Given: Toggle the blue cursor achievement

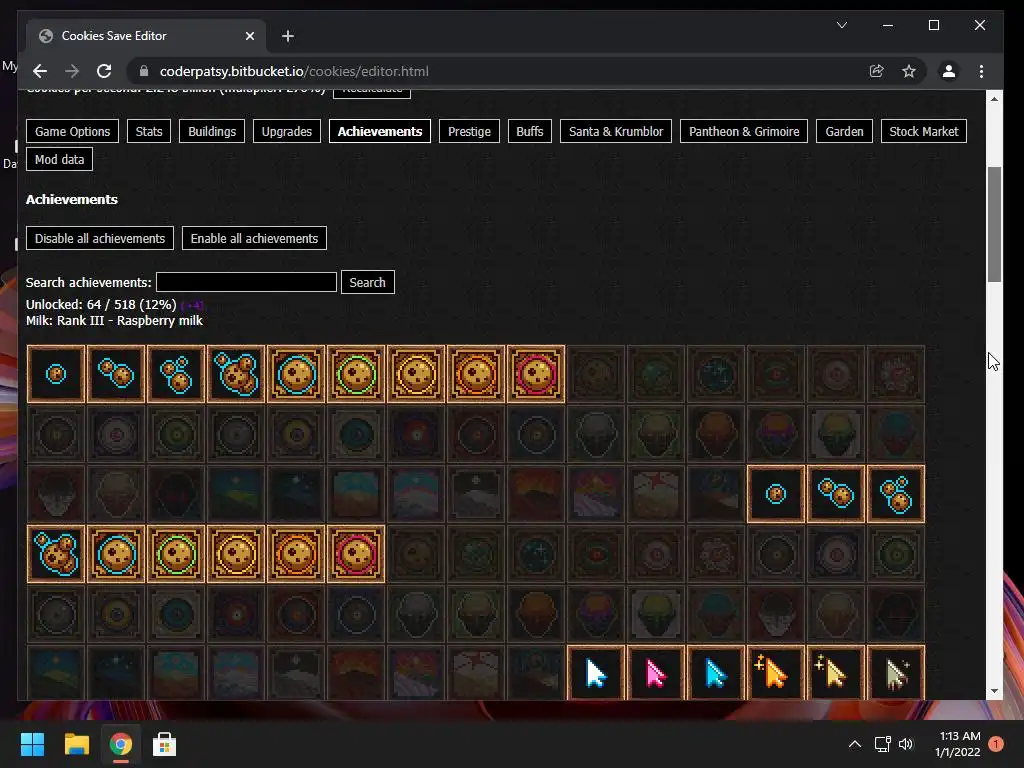Looking at the screenshot, I should [716, 673].
